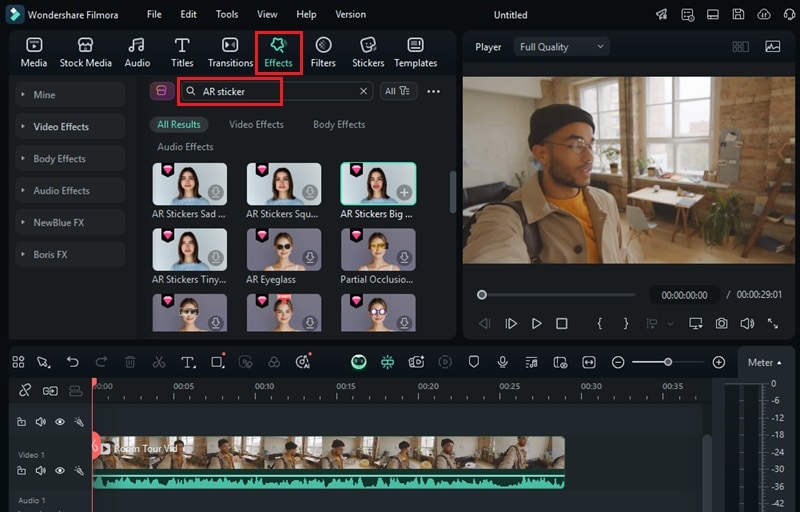Screen dimensions: 800x512
Task: Open the Full Quality dropdown
Action: pos(561,47)
